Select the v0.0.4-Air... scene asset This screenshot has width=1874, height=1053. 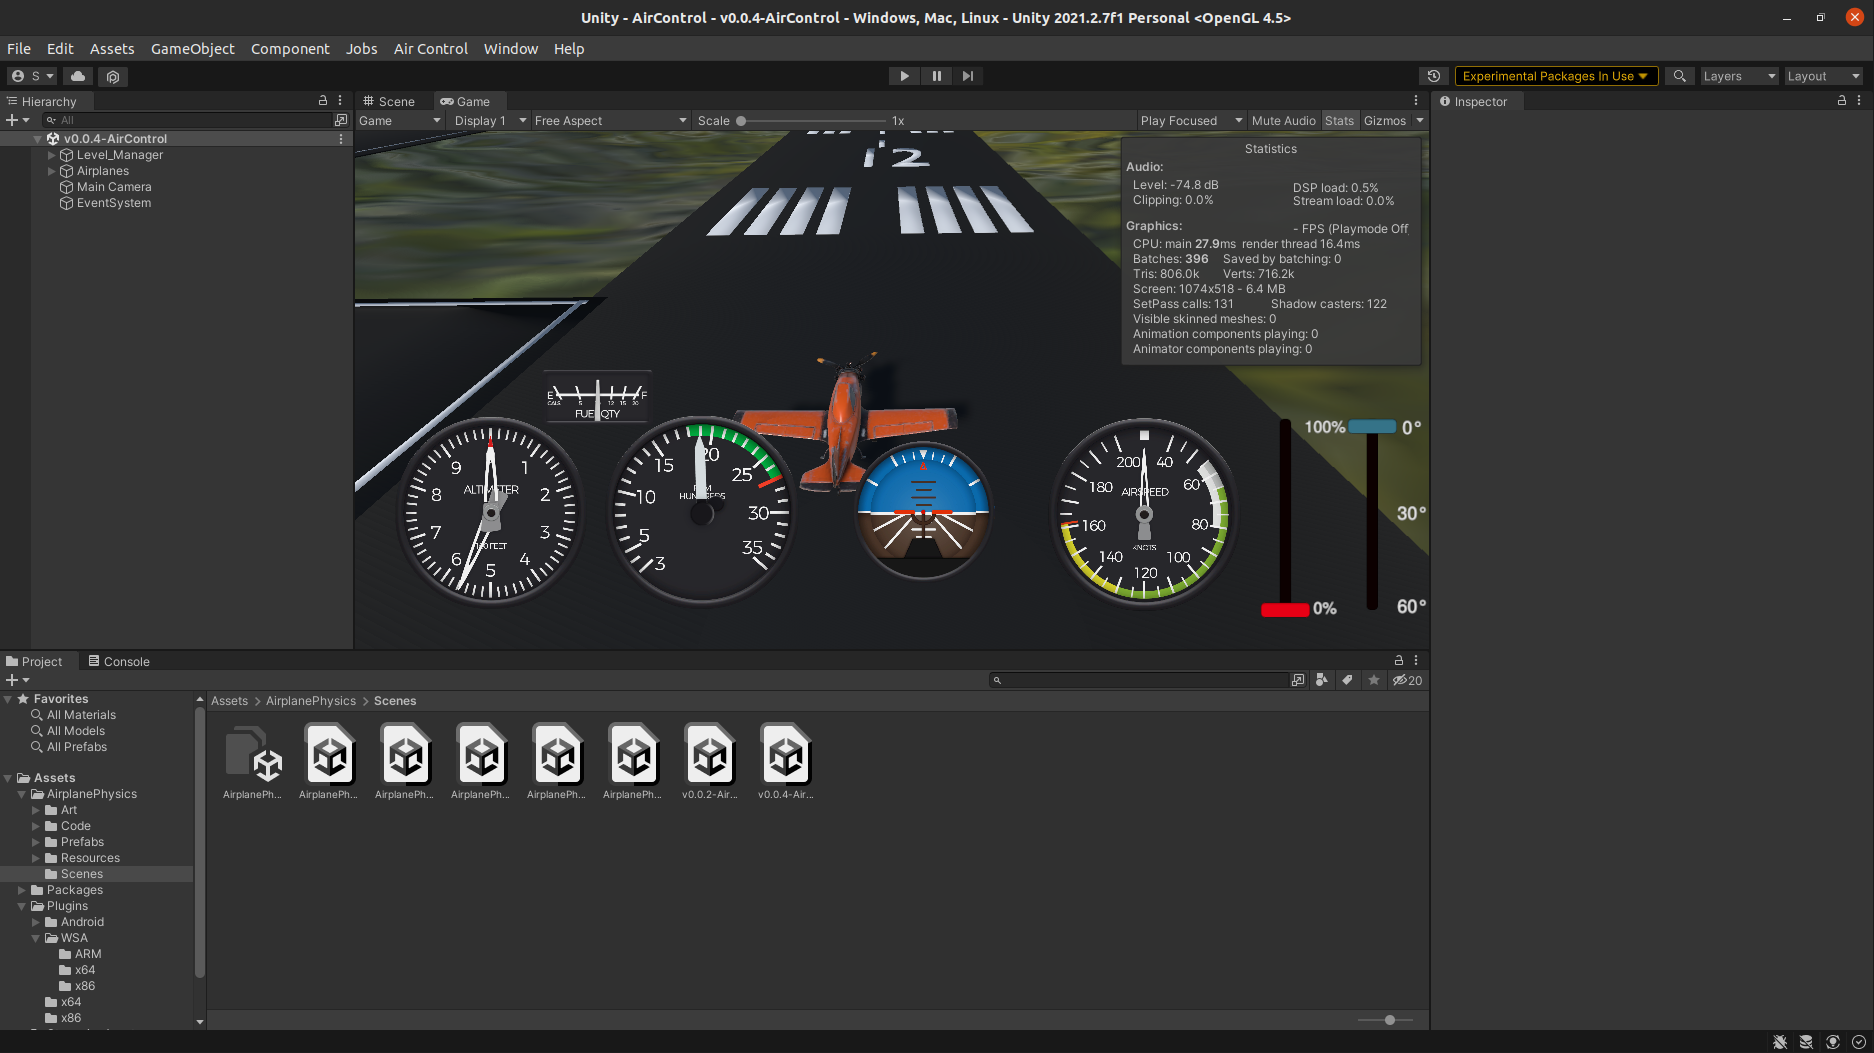coord(785,762)
